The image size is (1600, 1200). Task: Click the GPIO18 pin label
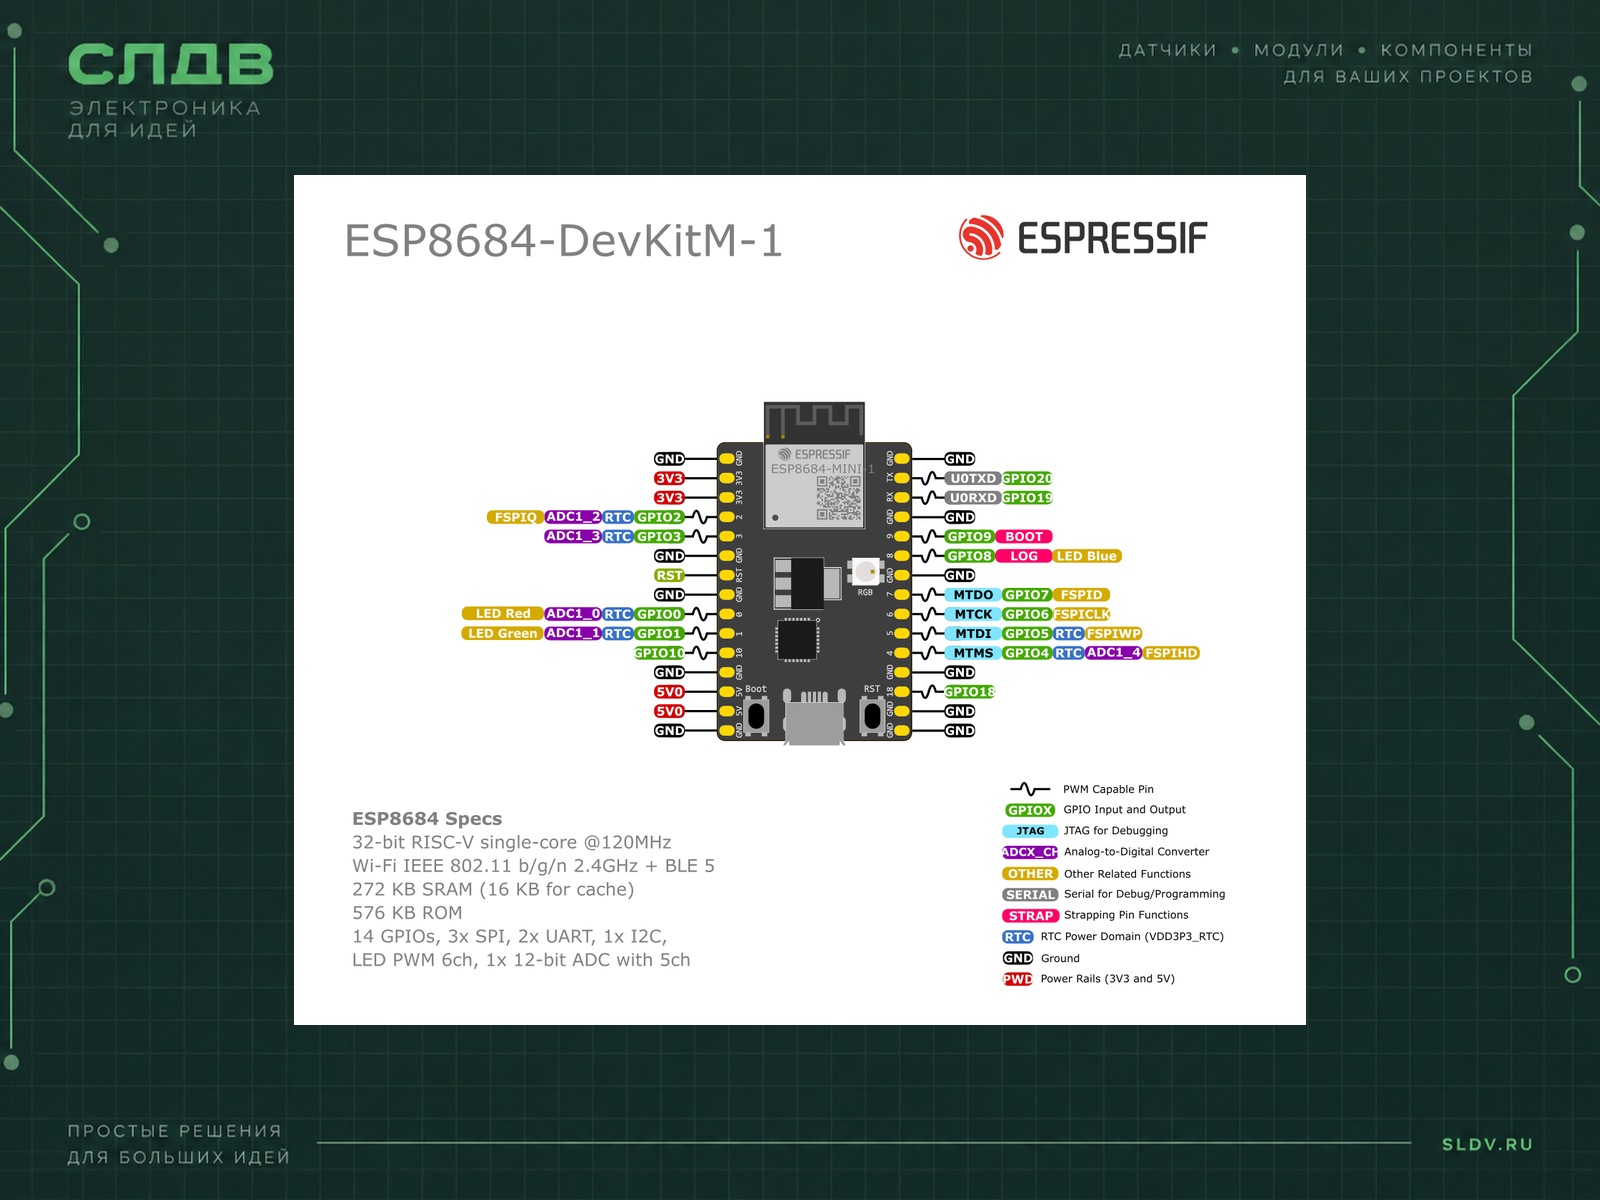point(970,691)
